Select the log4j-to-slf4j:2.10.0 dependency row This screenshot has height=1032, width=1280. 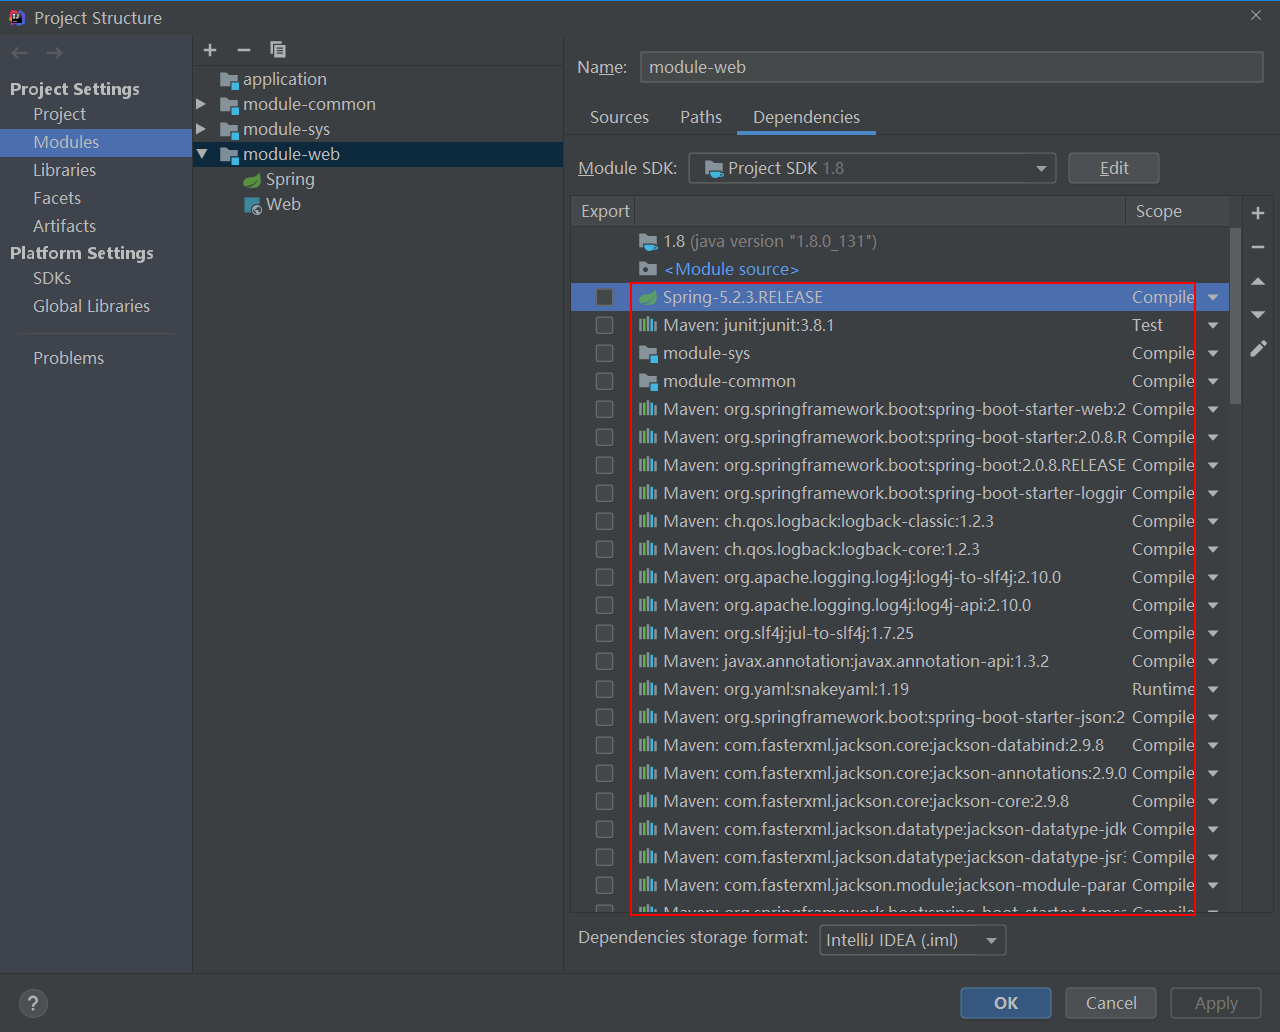pos(900,577)
